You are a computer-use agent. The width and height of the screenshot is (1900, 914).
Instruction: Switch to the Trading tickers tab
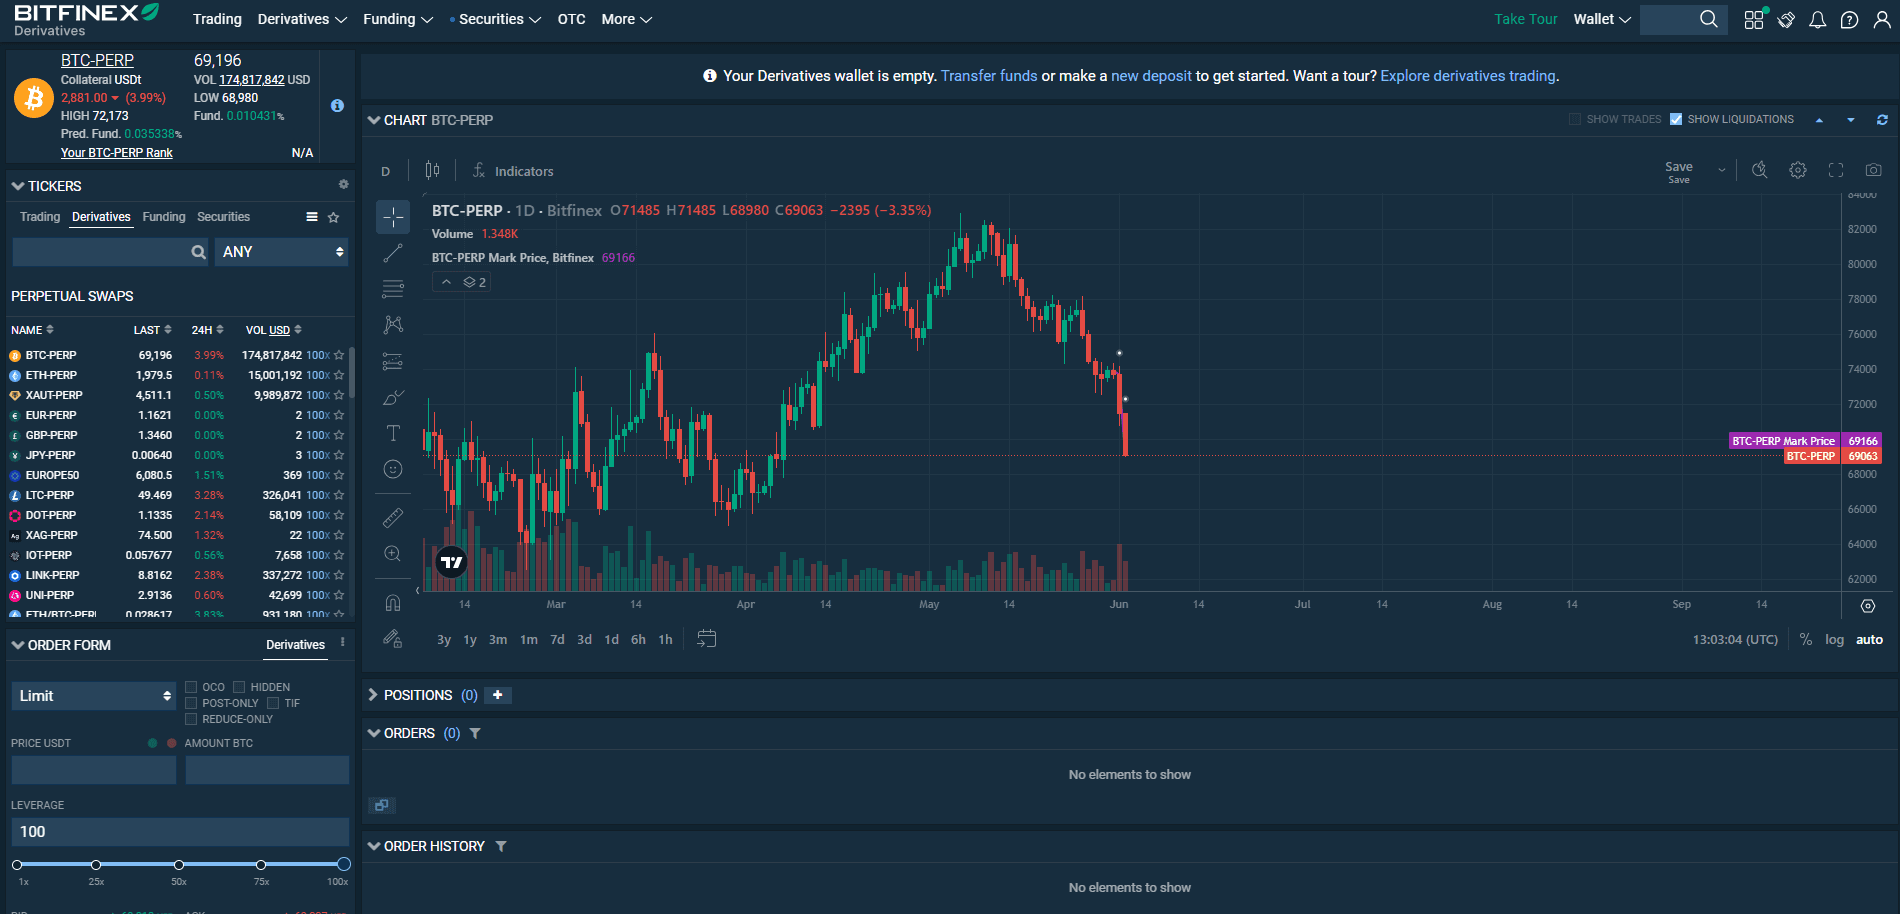(x=40, y=217)
